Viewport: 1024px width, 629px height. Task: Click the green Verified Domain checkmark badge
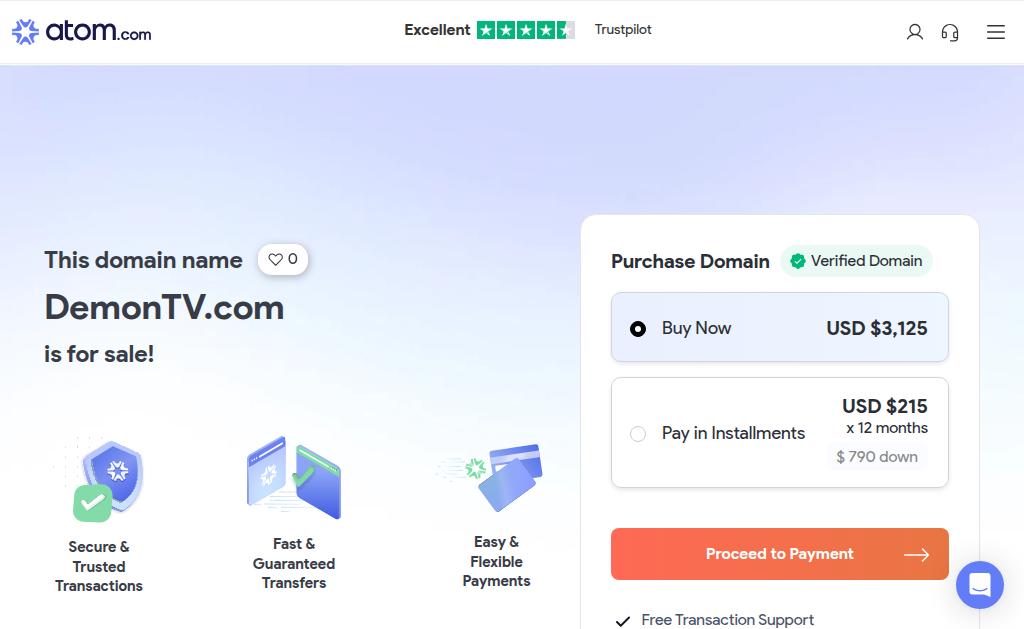(x=797, y=261)
